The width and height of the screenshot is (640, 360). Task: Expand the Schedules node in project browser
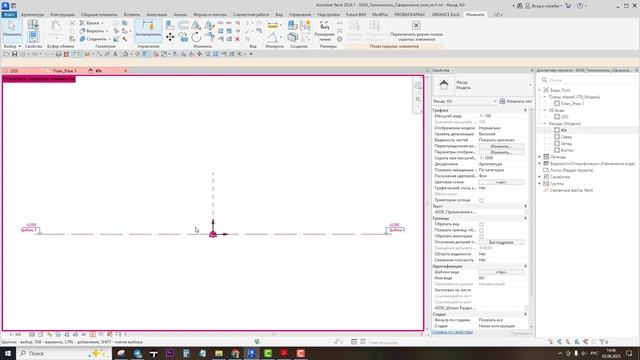click(x=540, y=163)
